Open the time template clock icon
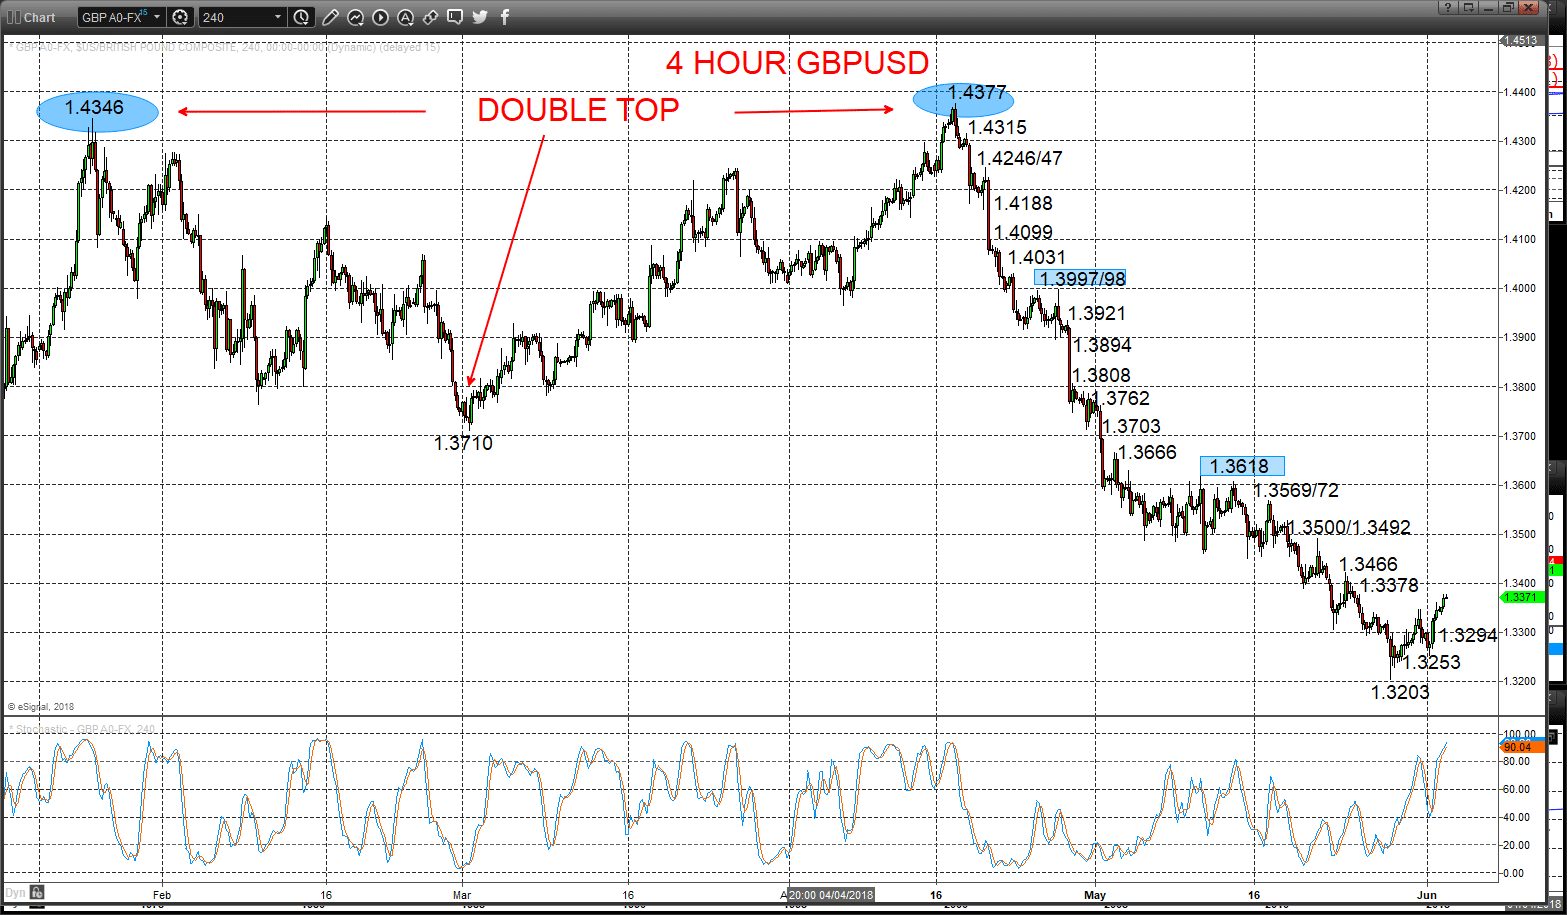The width and height of the screenshot is (1567, 915). pyautogui.click(x=302, y=17)
